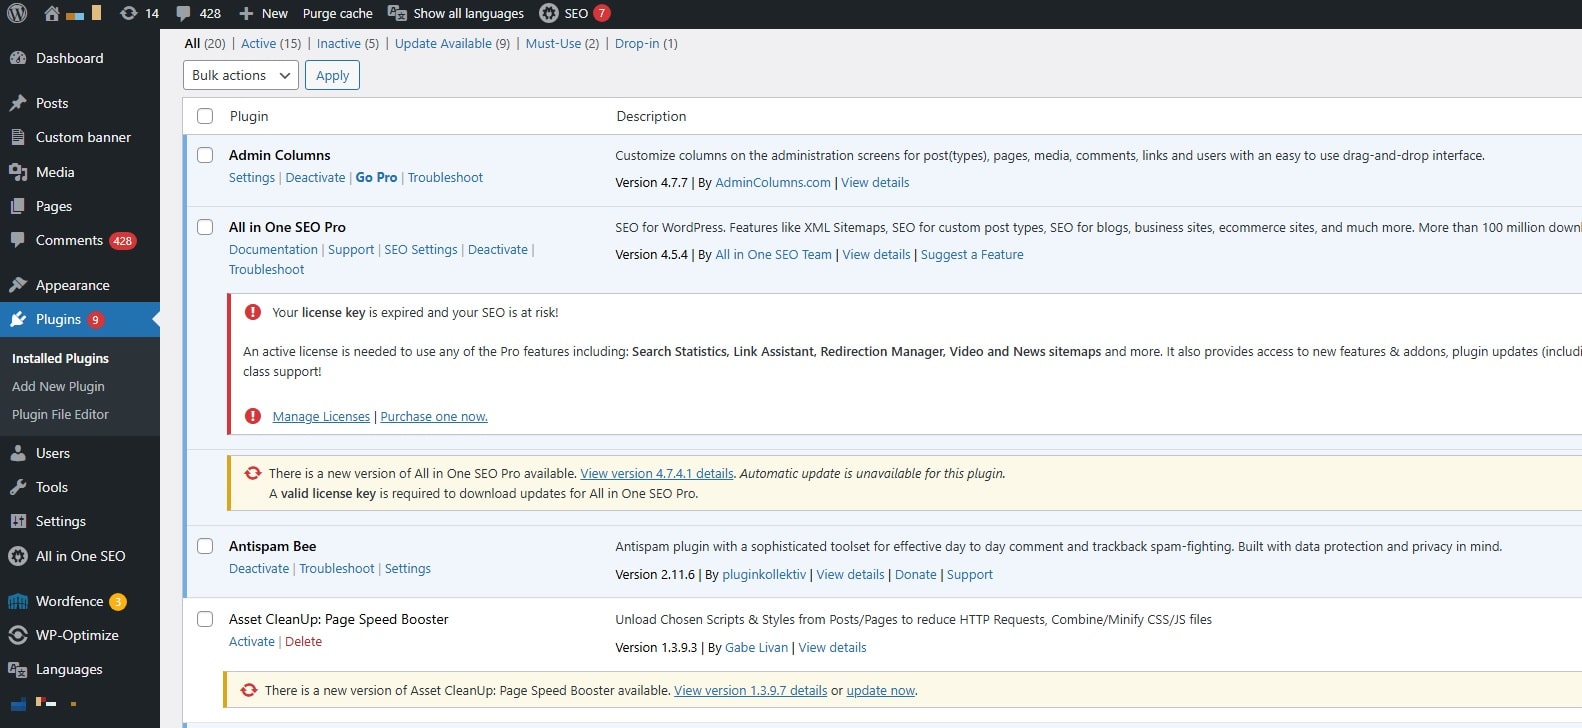Click the Languages icon in sidebar
Screen dimensions: 1582x728
point(18,669)
